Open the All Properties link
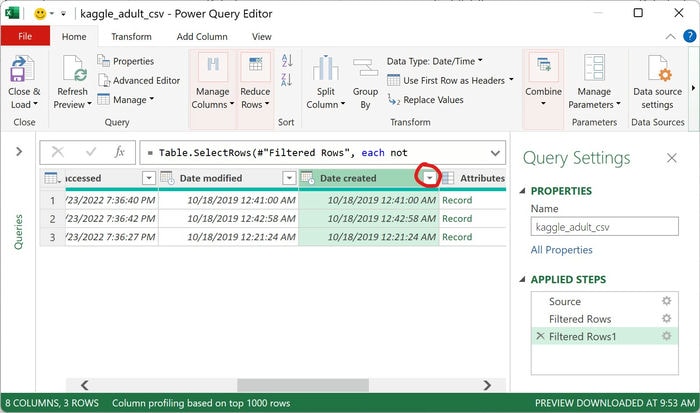Viewport: 700px width, 413px height. (561, 250)
